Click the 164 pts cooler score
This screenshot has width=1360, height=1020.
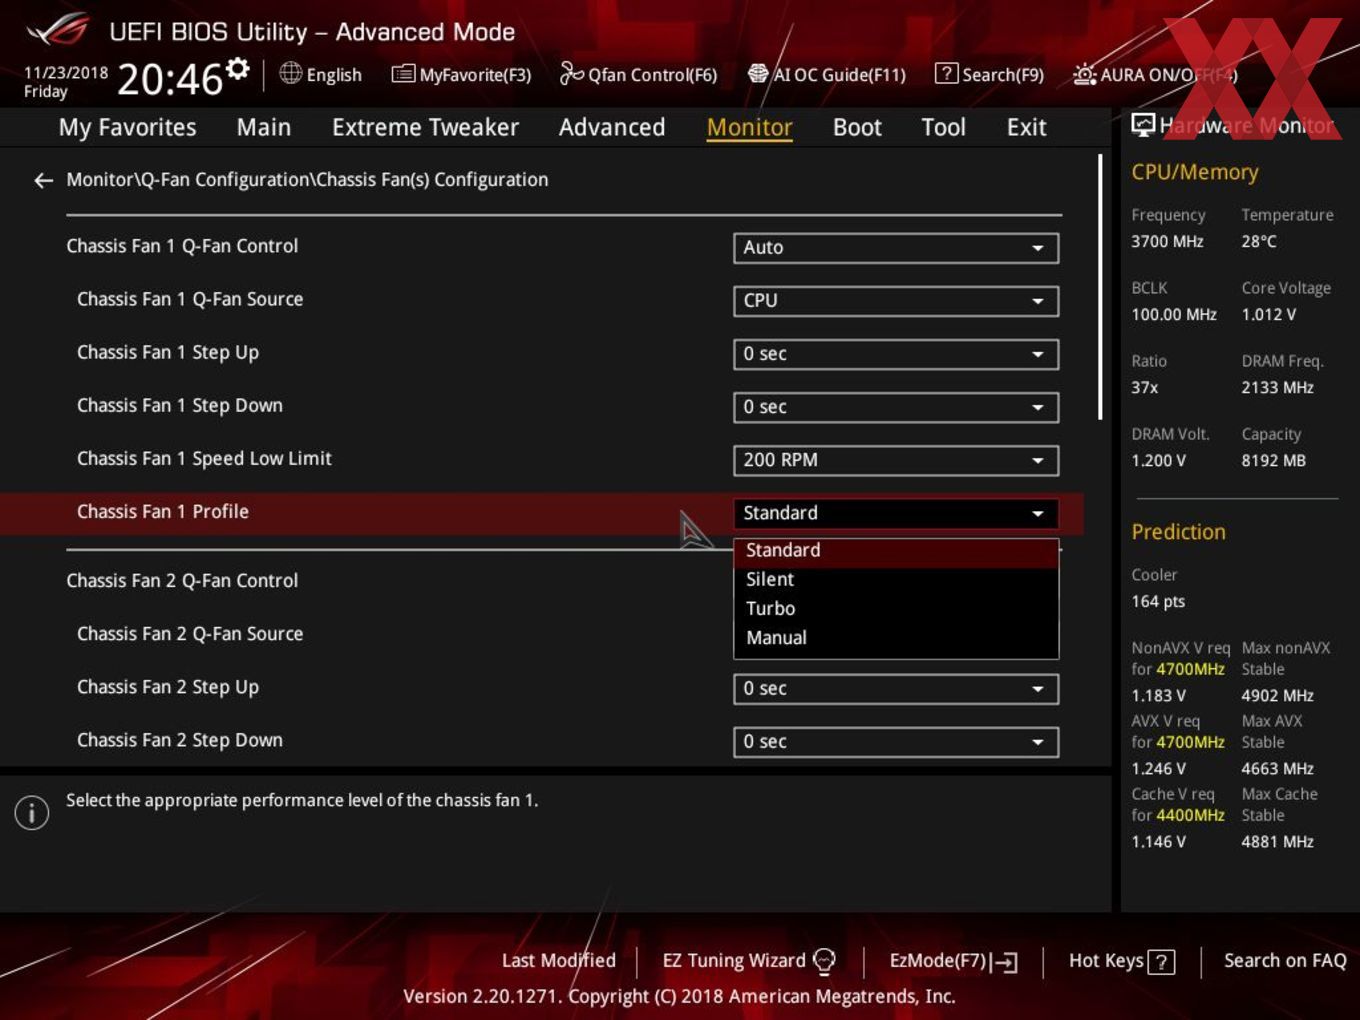tap(1158, 602)
